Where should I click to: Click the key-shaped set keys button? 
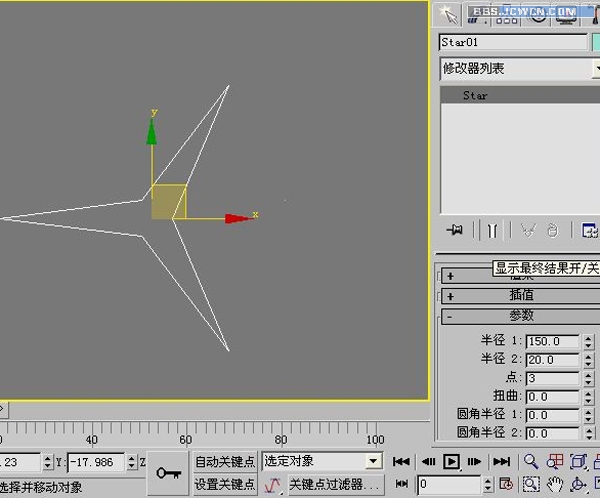pos(168,472)
